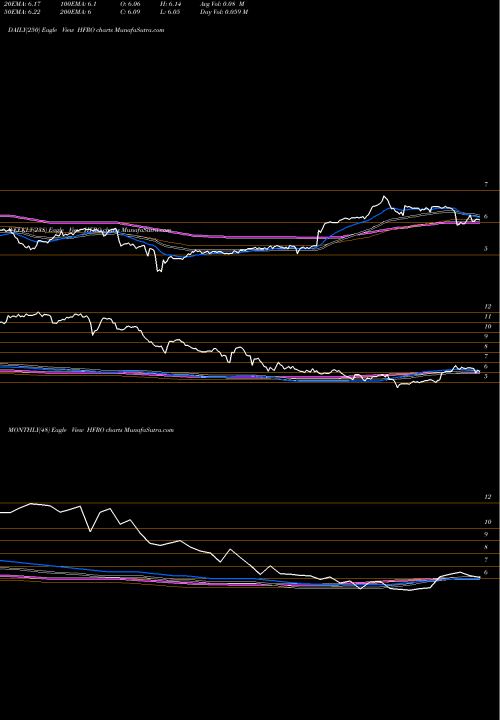Click the 200EMA: 6 value
The width and height of the screenshot is (500, 720).
77,12
